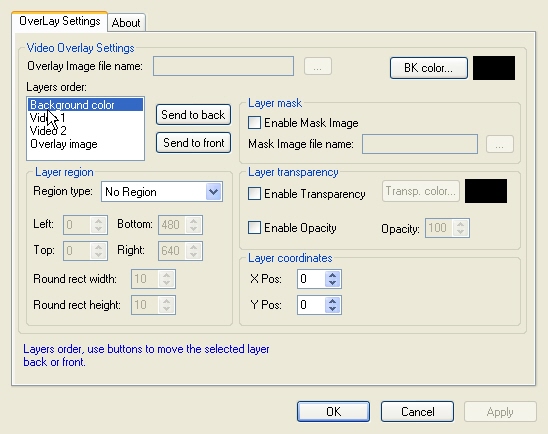Tick the Enable Transparency checkbox
Image resolution: width=548 pixels, height=434 pixels.
pyautogui.click(x=254, y=194)
